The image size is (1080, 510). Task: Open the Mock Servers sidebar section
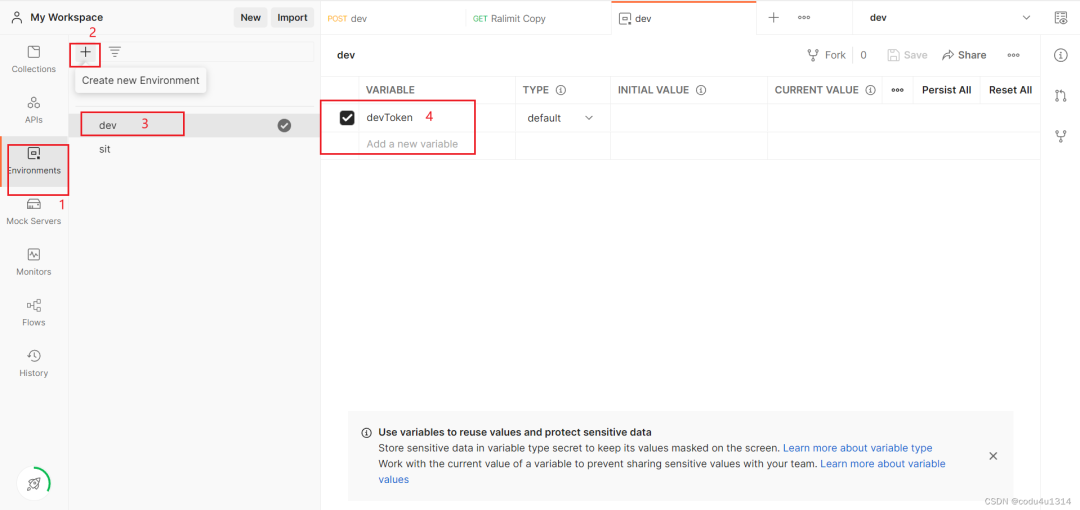34,212
